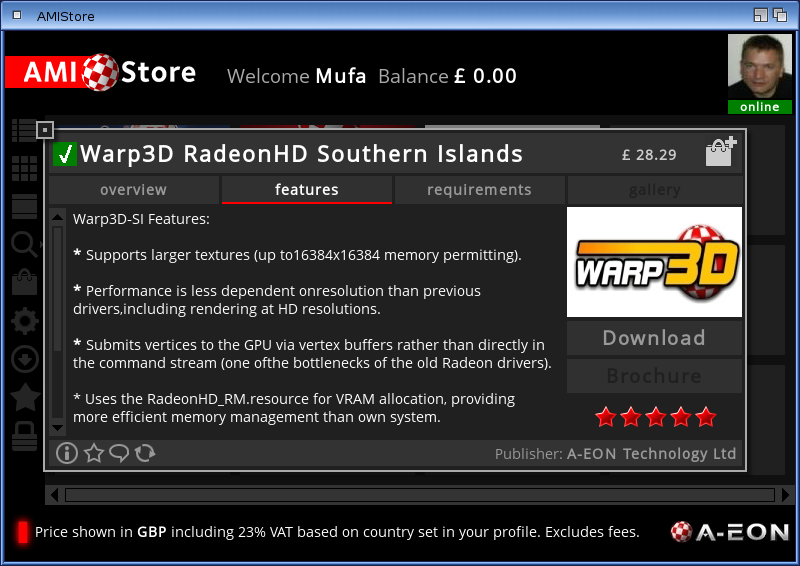Open search with the magnifier icon

[x=24, y=244]
